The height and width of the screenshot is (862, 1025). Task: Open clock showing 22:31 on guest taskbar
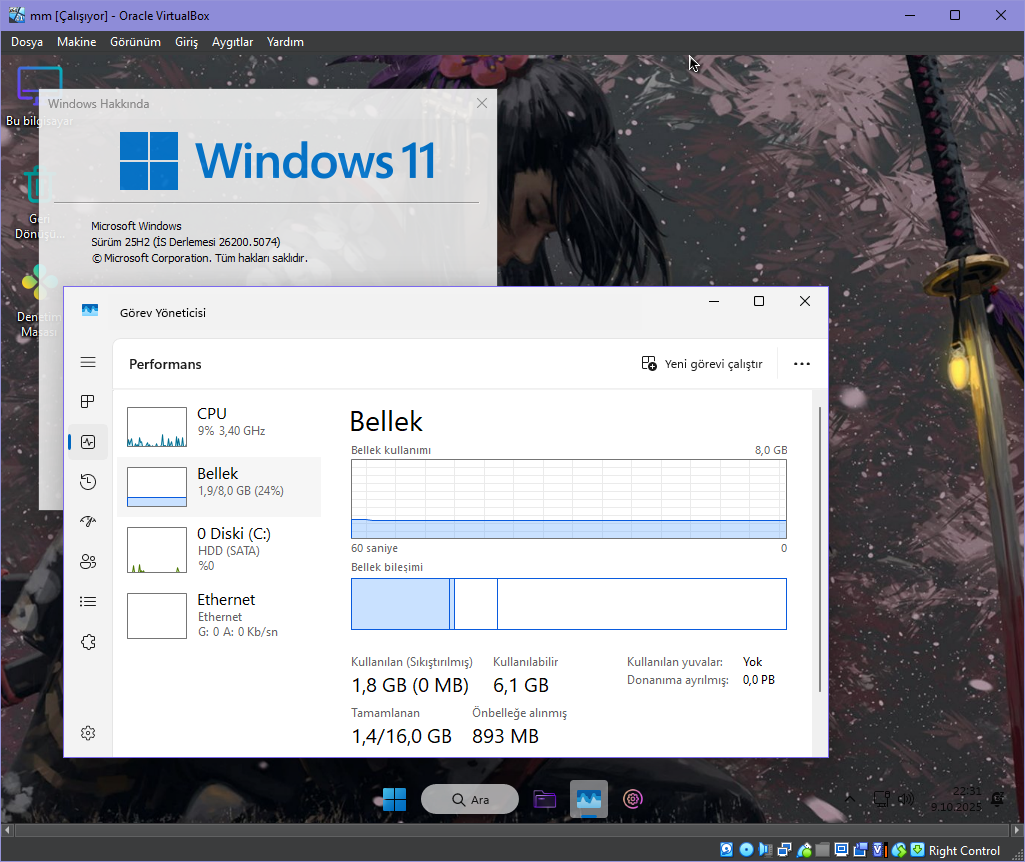click(x=957, y=799)
